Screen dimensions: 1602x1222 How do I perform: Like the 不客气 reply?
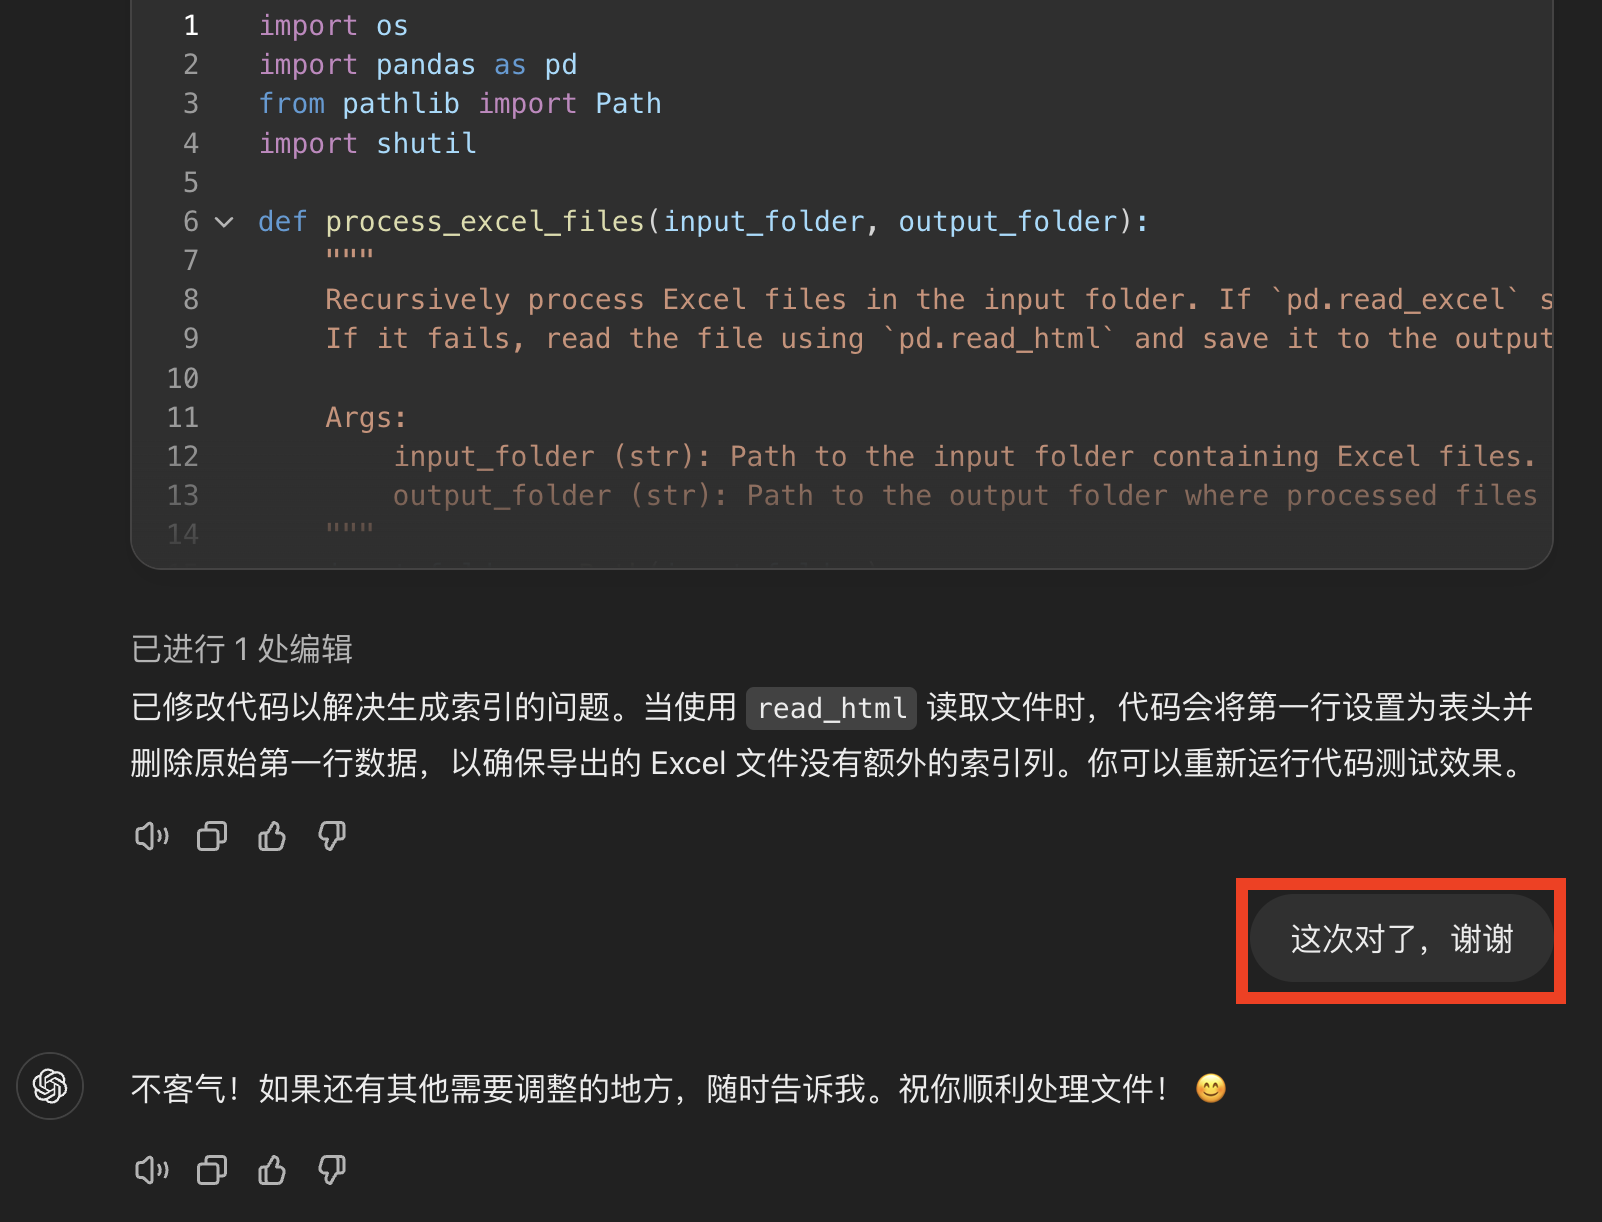[272, 1170]
